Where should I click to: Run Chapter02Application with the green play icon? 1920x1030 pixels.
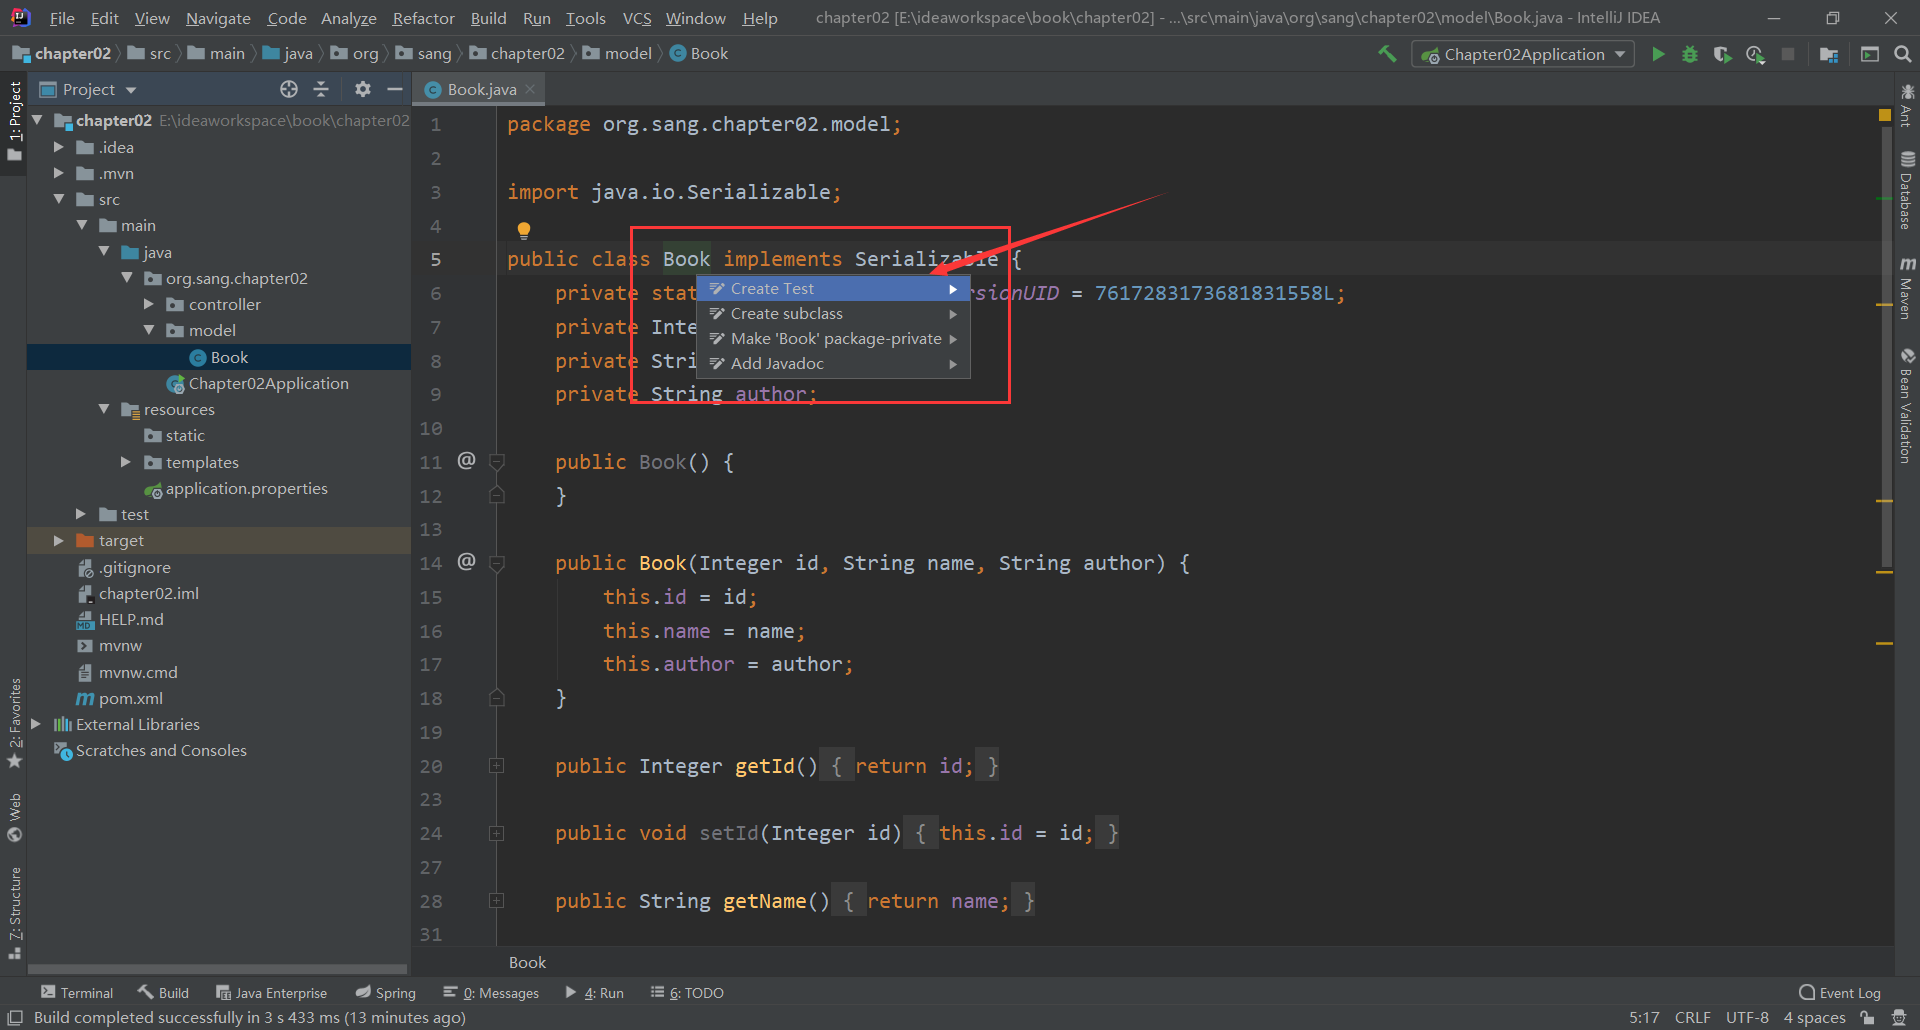tap(1658, 54)
